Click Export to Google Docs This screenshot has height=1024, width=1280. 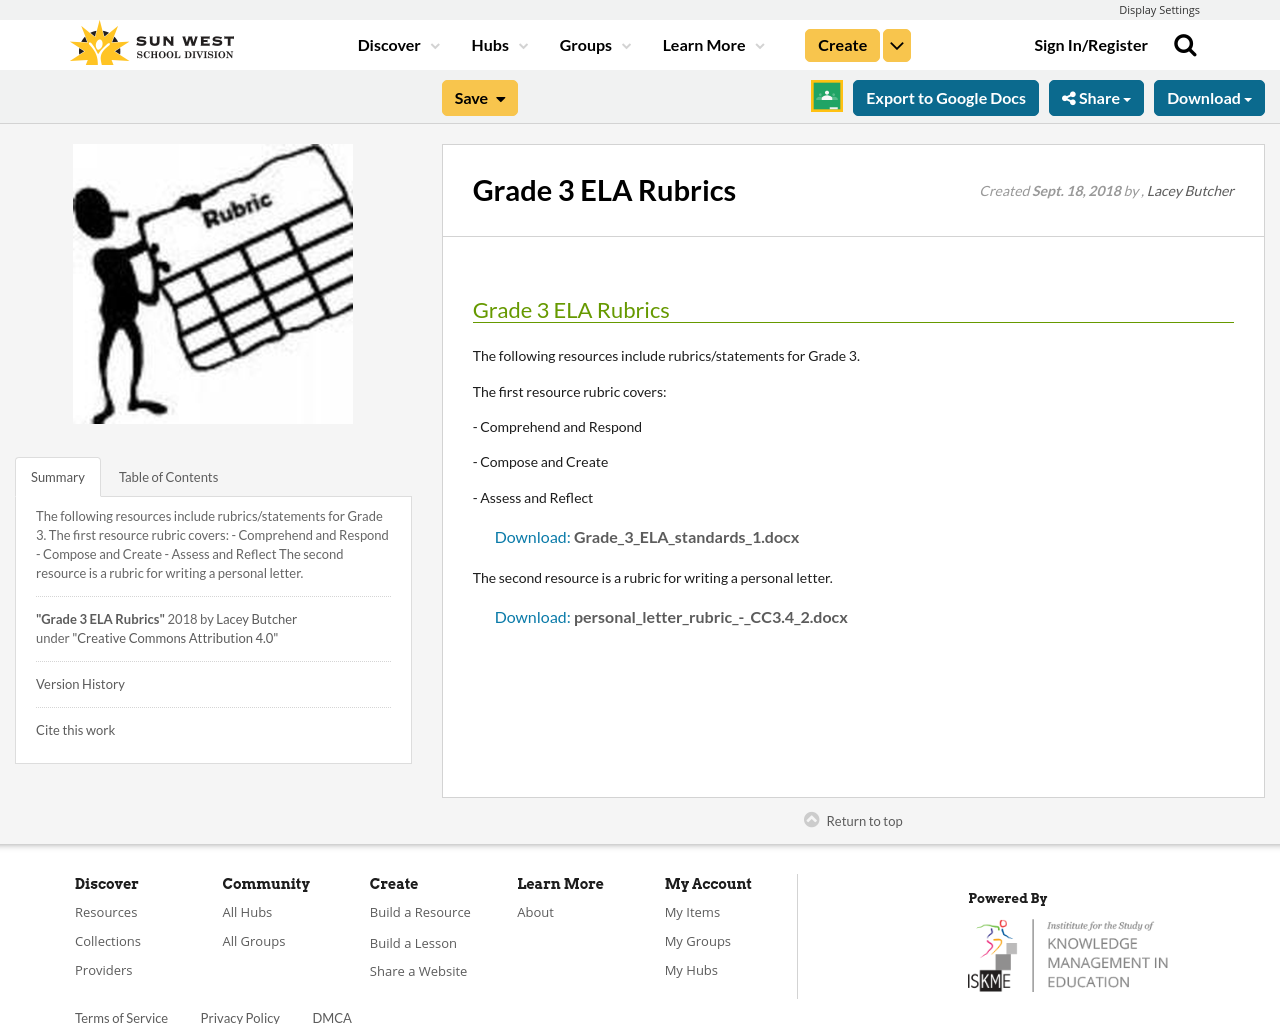pyautogui.click(x=945, y=97)
